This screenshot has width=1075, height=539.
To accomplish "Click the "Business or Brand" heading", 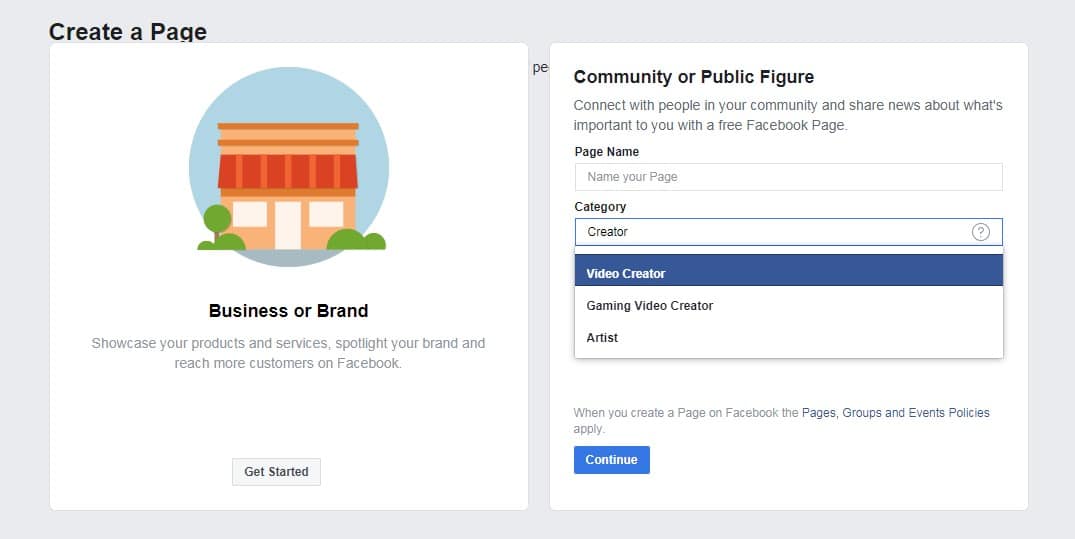I will pyautogui.click(x=288, y=311).
